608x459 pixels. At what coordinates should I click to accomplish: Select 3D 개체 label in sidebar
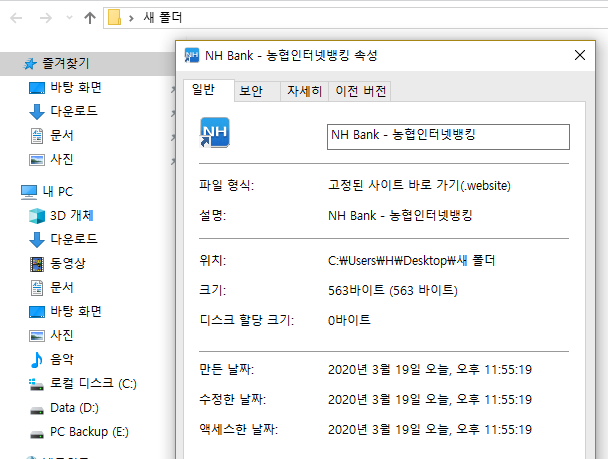[72, 216]
